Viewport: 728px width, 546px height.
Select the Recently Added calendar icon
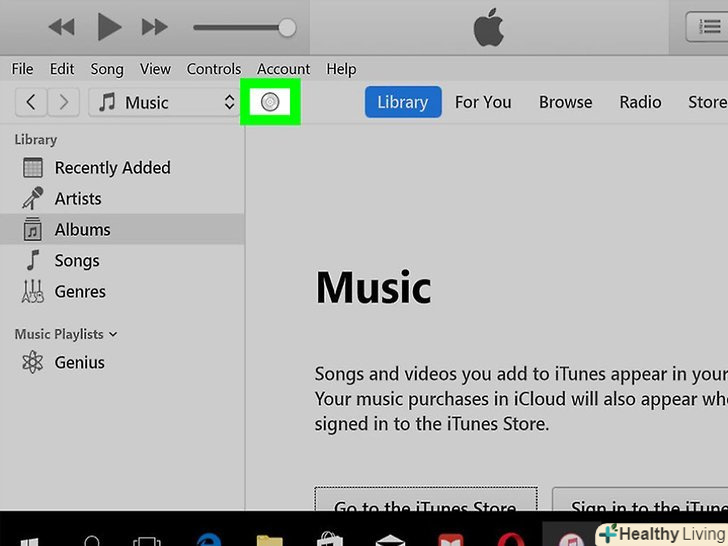(x=32, y=168)
